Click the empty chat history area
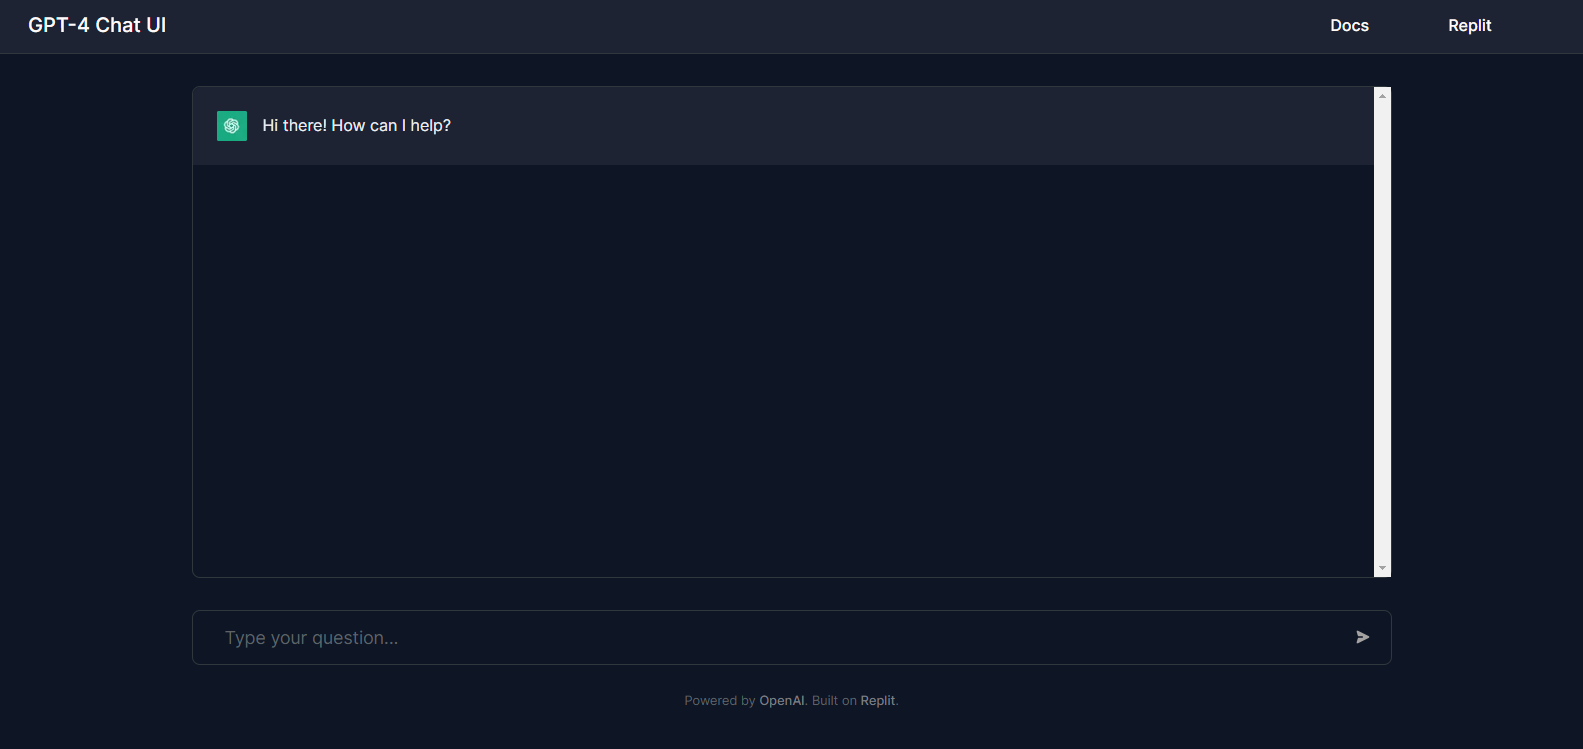Image resolution: width=1583 pixels, height=749 pixels. (780, 370)
